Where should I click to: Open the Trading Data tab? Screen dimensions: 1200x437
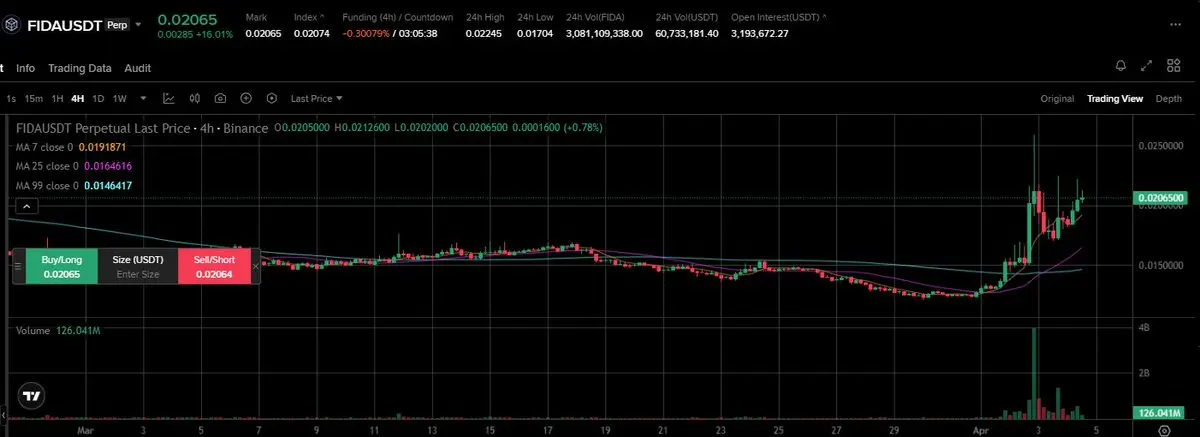tap(80, 68)
